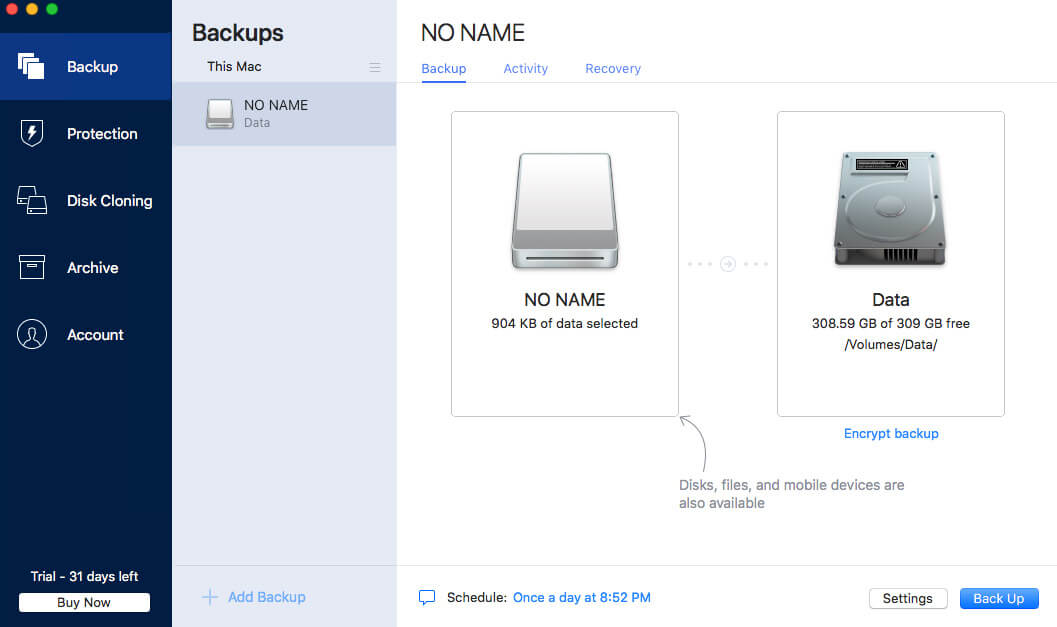Switch to the Recovery tab
Screen dimensions: 1057x627
pyautogui.click(x=613, y=69)
